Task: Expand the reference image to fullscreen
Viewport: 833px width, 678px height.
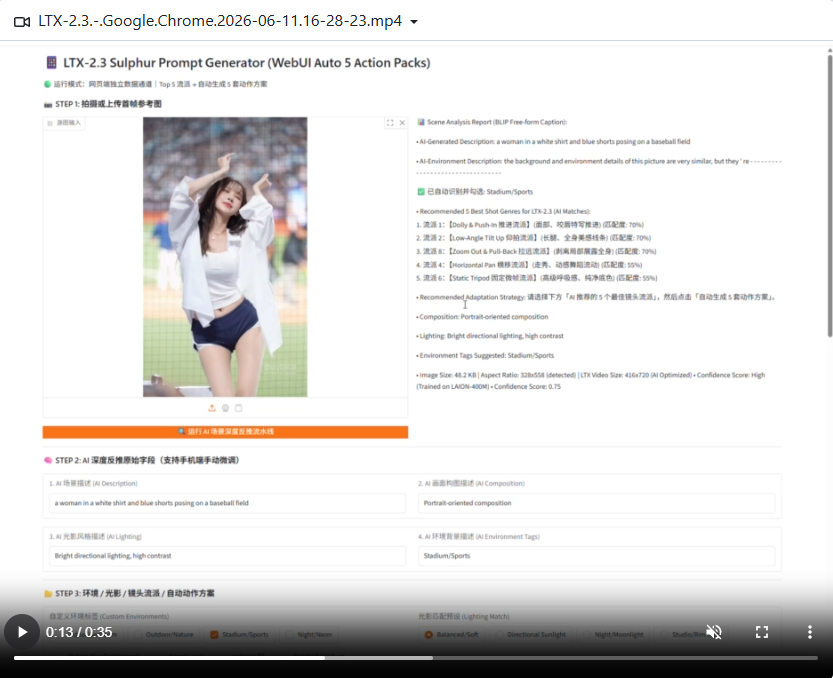Action: 390,123
